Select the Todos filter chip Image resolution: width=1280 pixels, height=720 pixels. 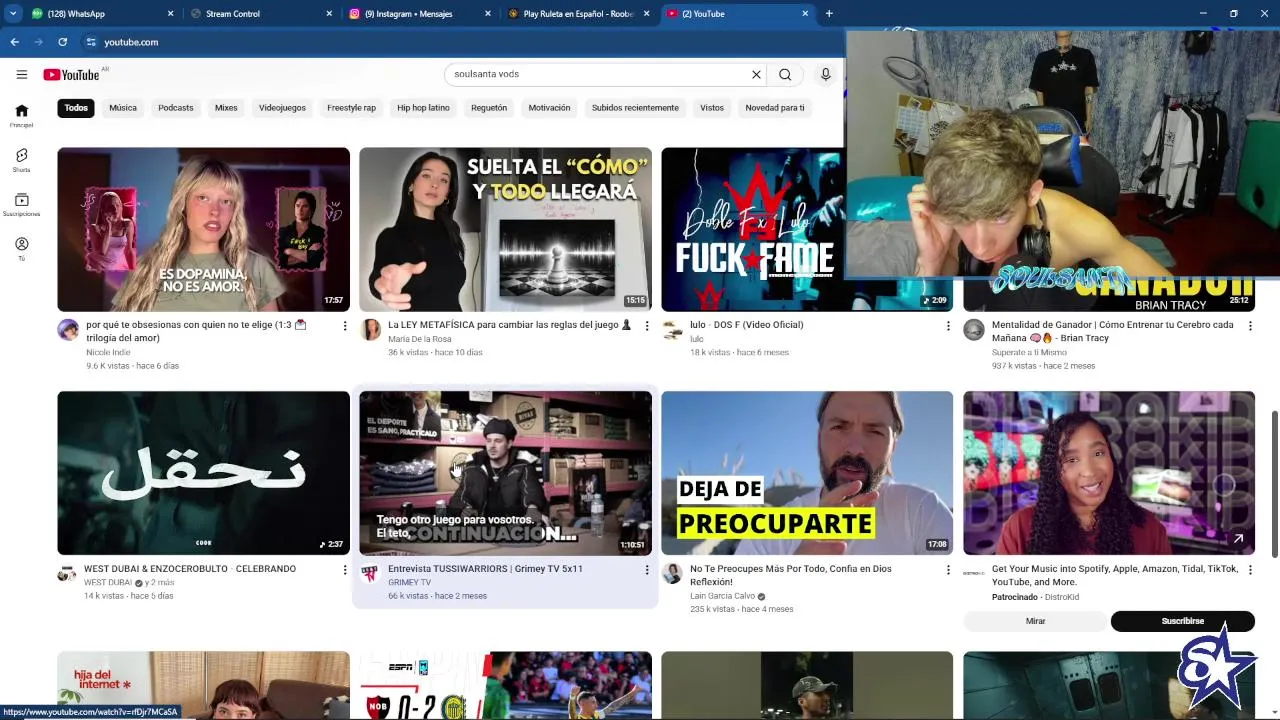(x=76, y=108)
